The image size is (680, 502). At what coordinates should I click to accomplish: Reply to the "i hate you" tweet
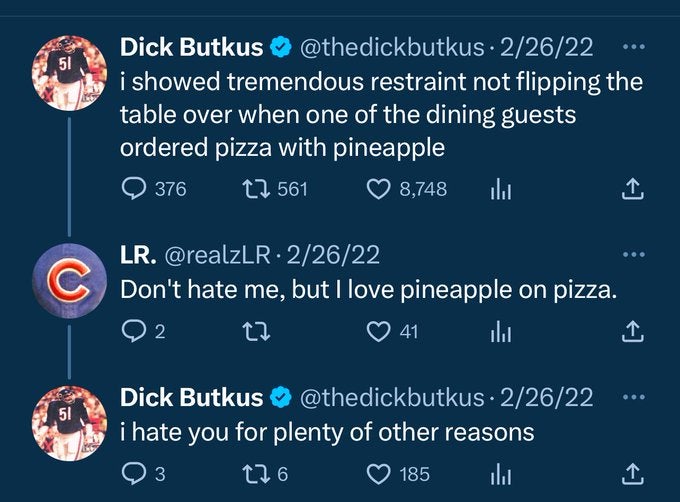(133, 473)
